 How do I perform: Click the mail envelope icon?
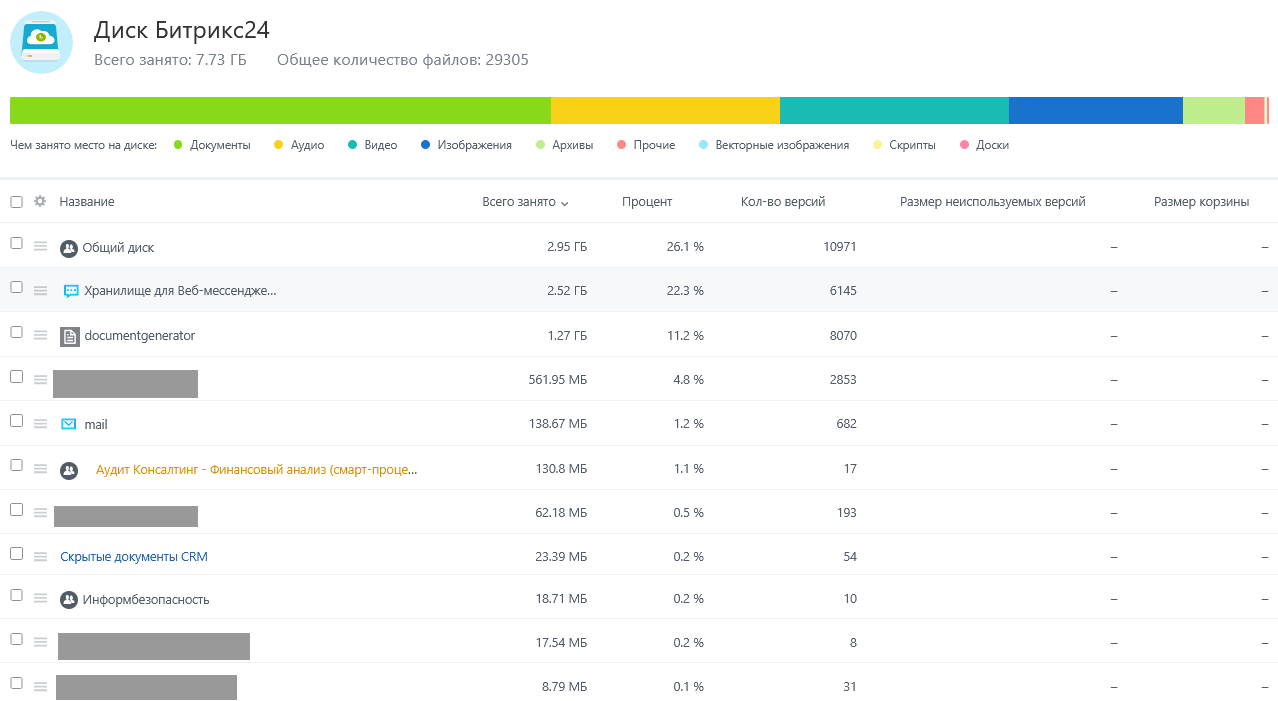pyautogui.click(x=69, y=424)
